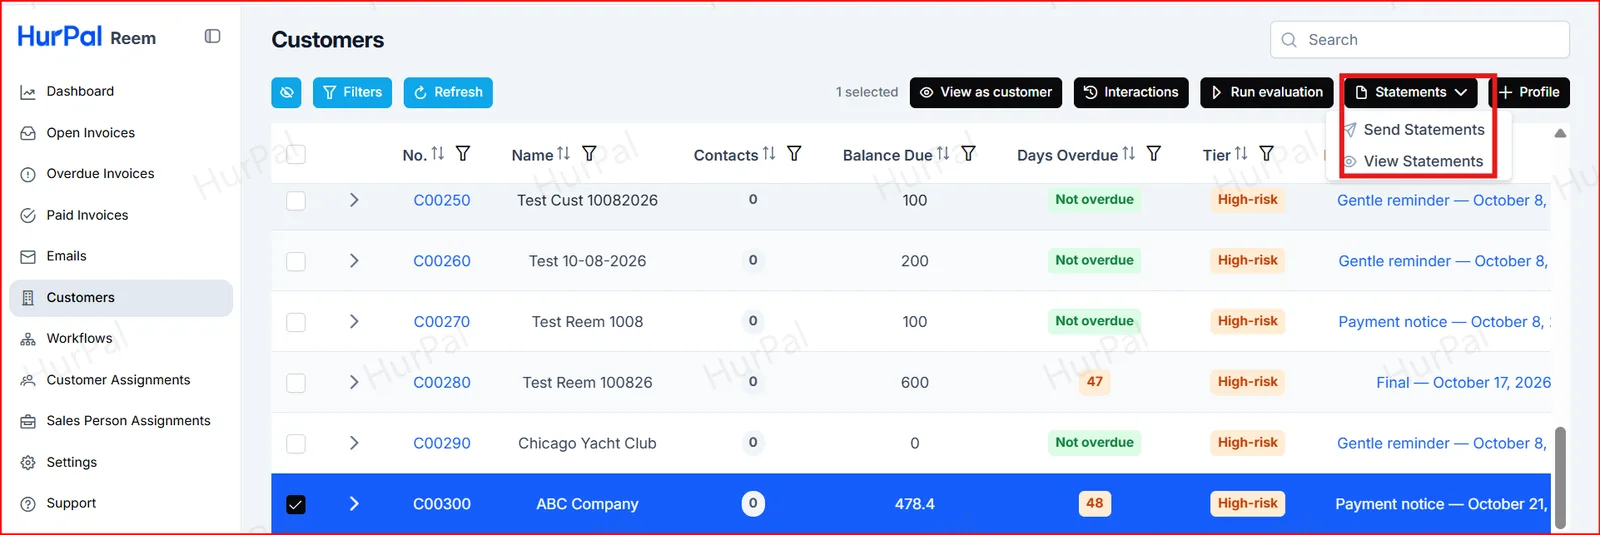Check the C00250 row checkbox
The width and height of the screenshot is (1600, 535).
(x=296, y=200)
